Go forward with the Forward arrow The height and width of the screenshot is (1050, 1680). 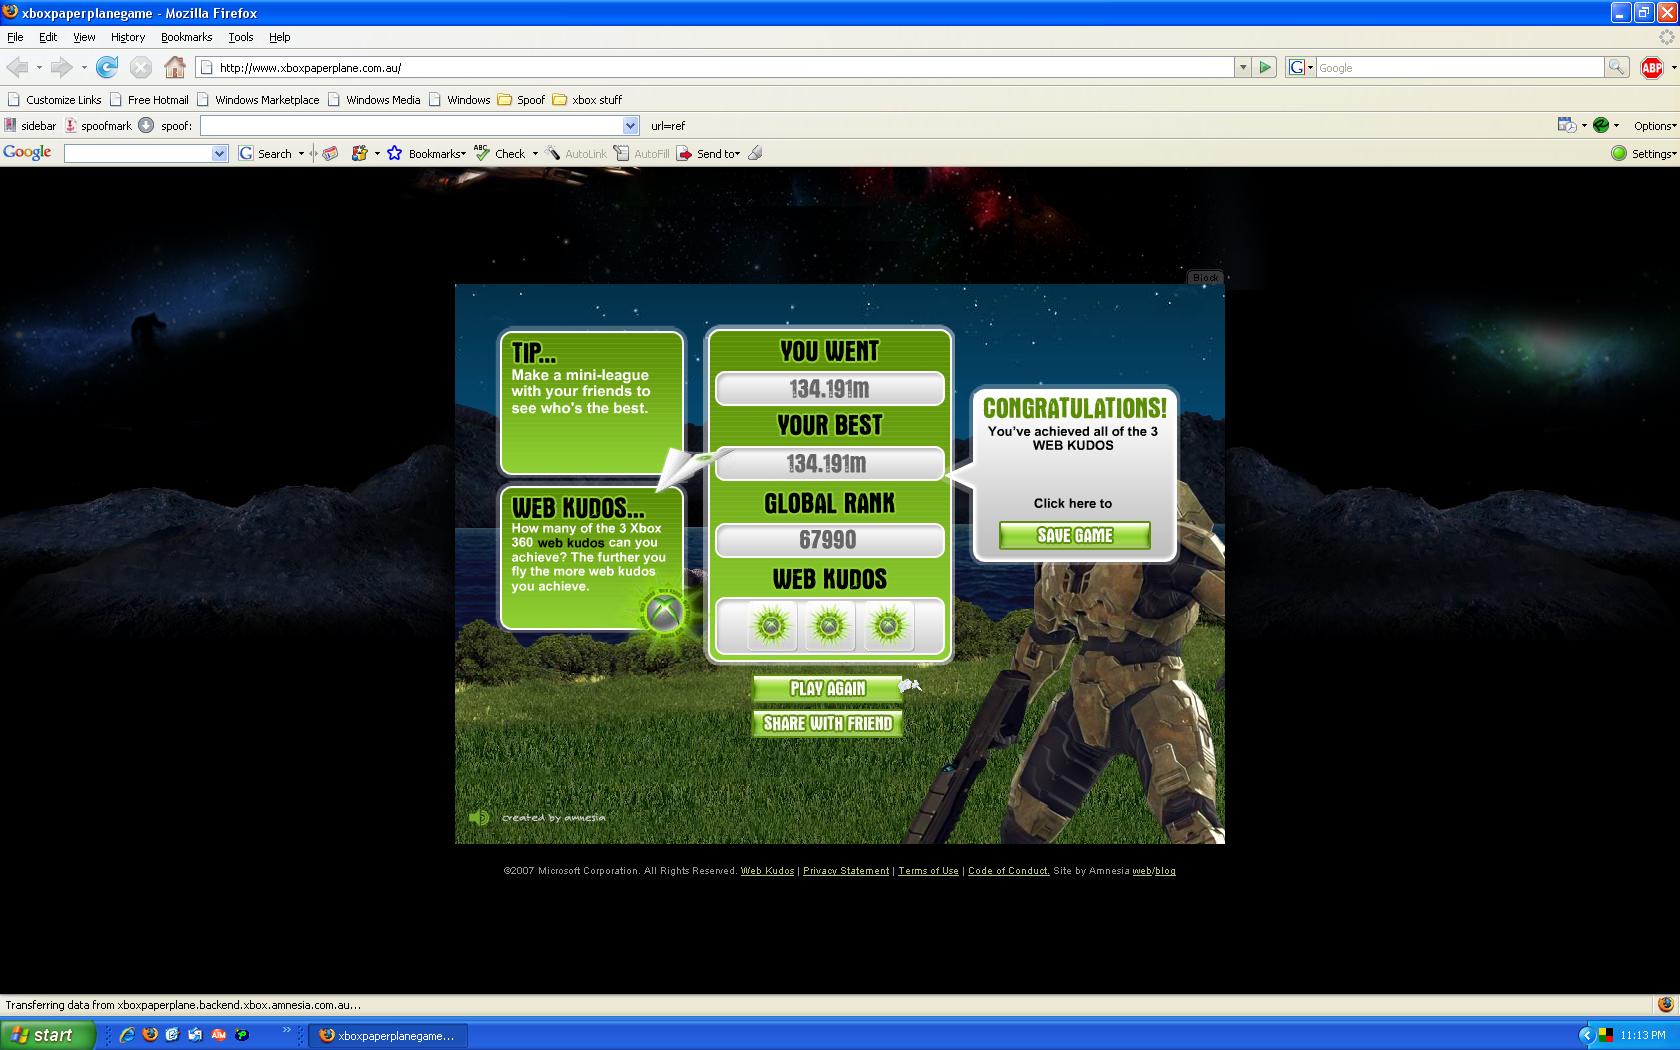click(x=61, y=67)
